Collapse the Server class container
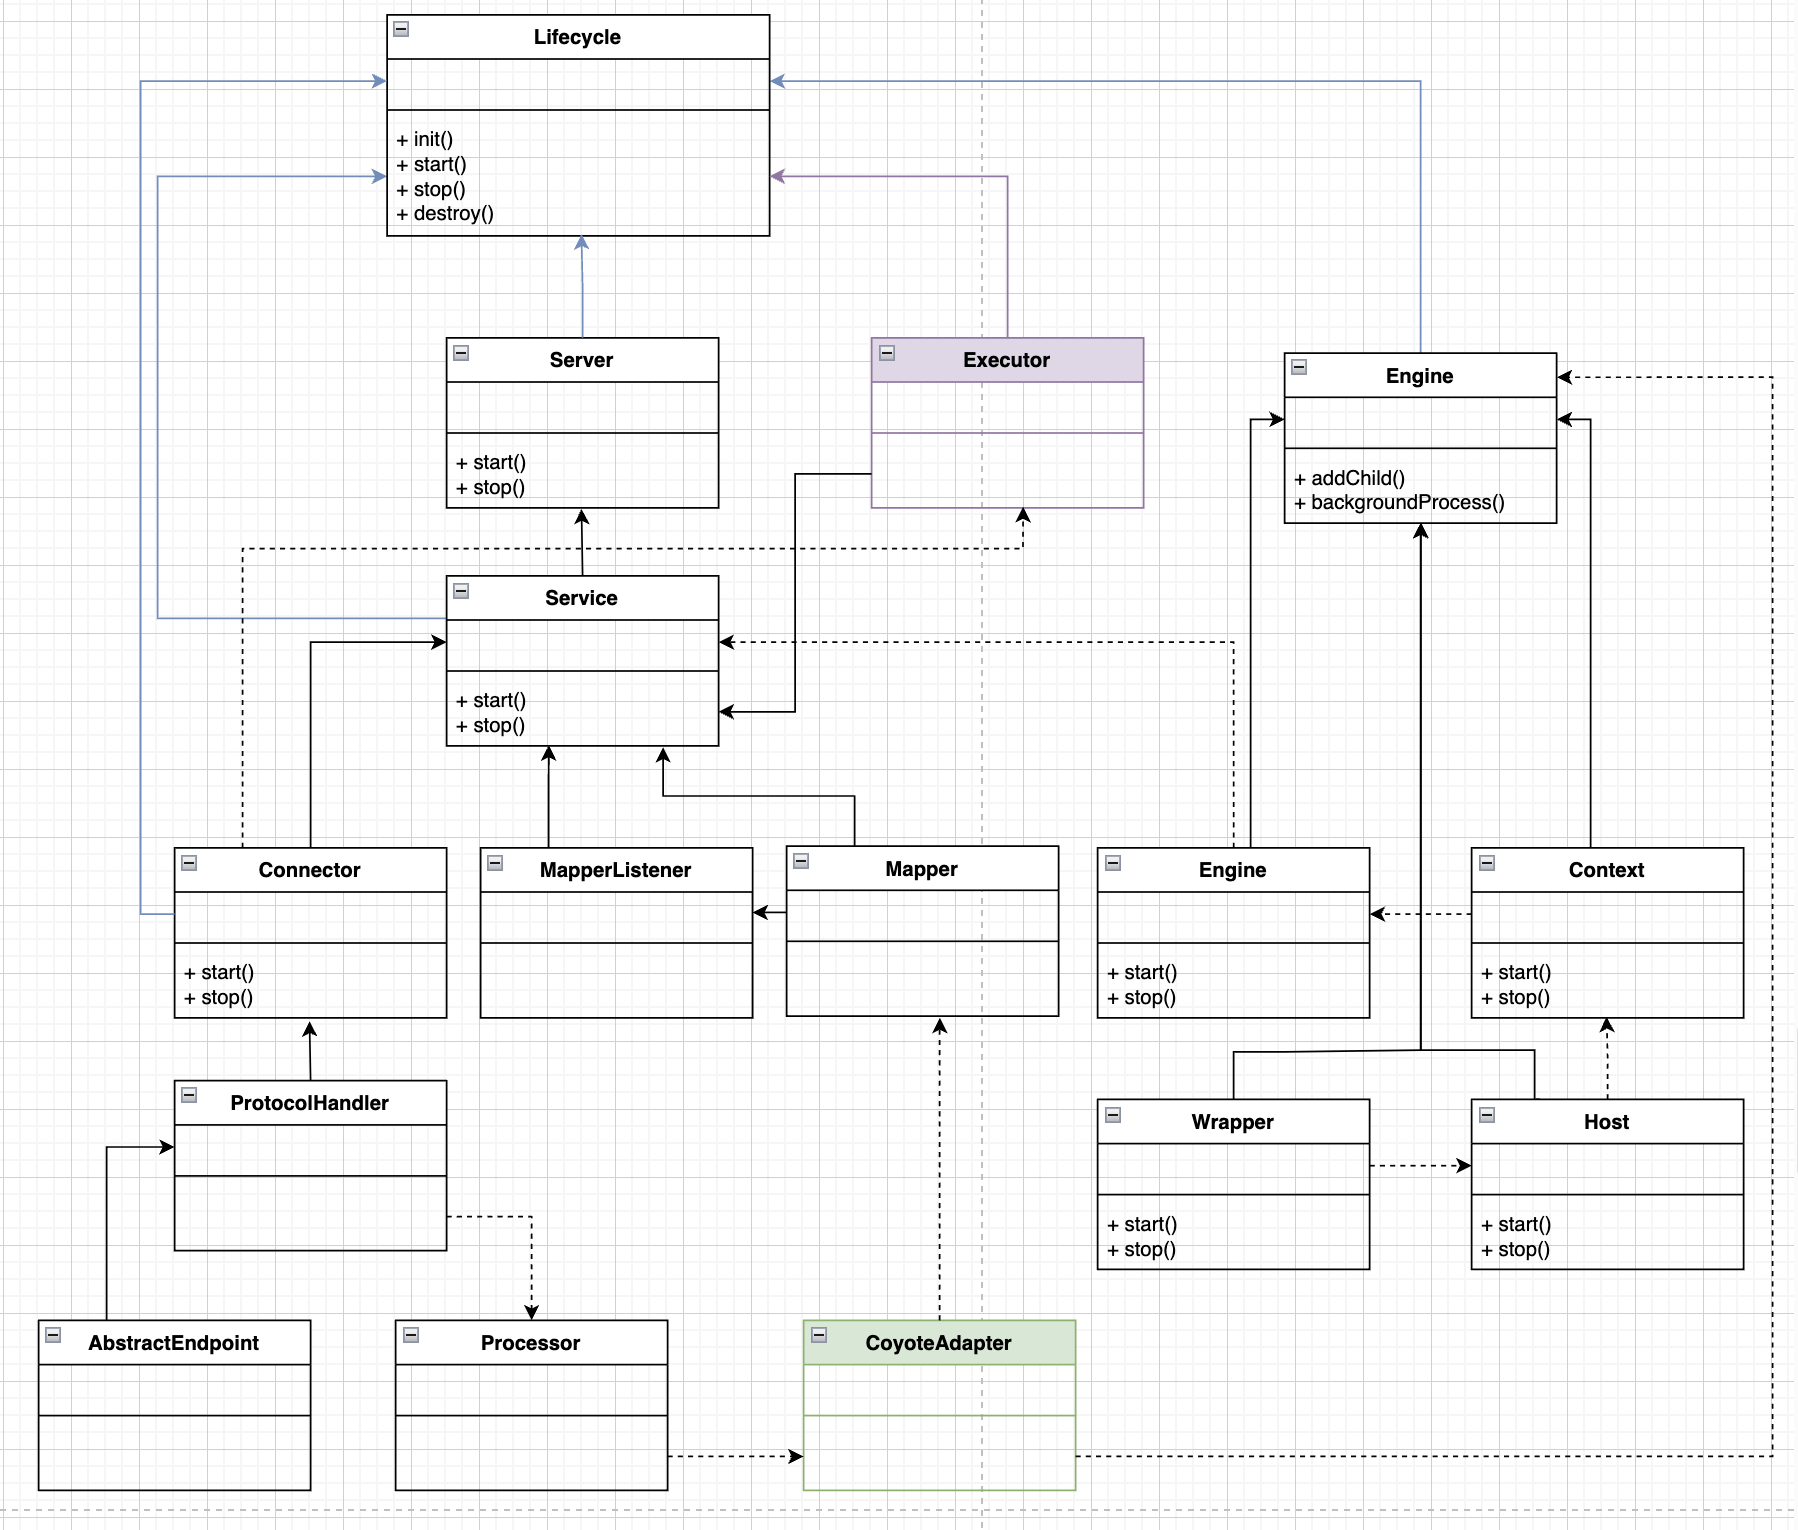 coord(461,353)
